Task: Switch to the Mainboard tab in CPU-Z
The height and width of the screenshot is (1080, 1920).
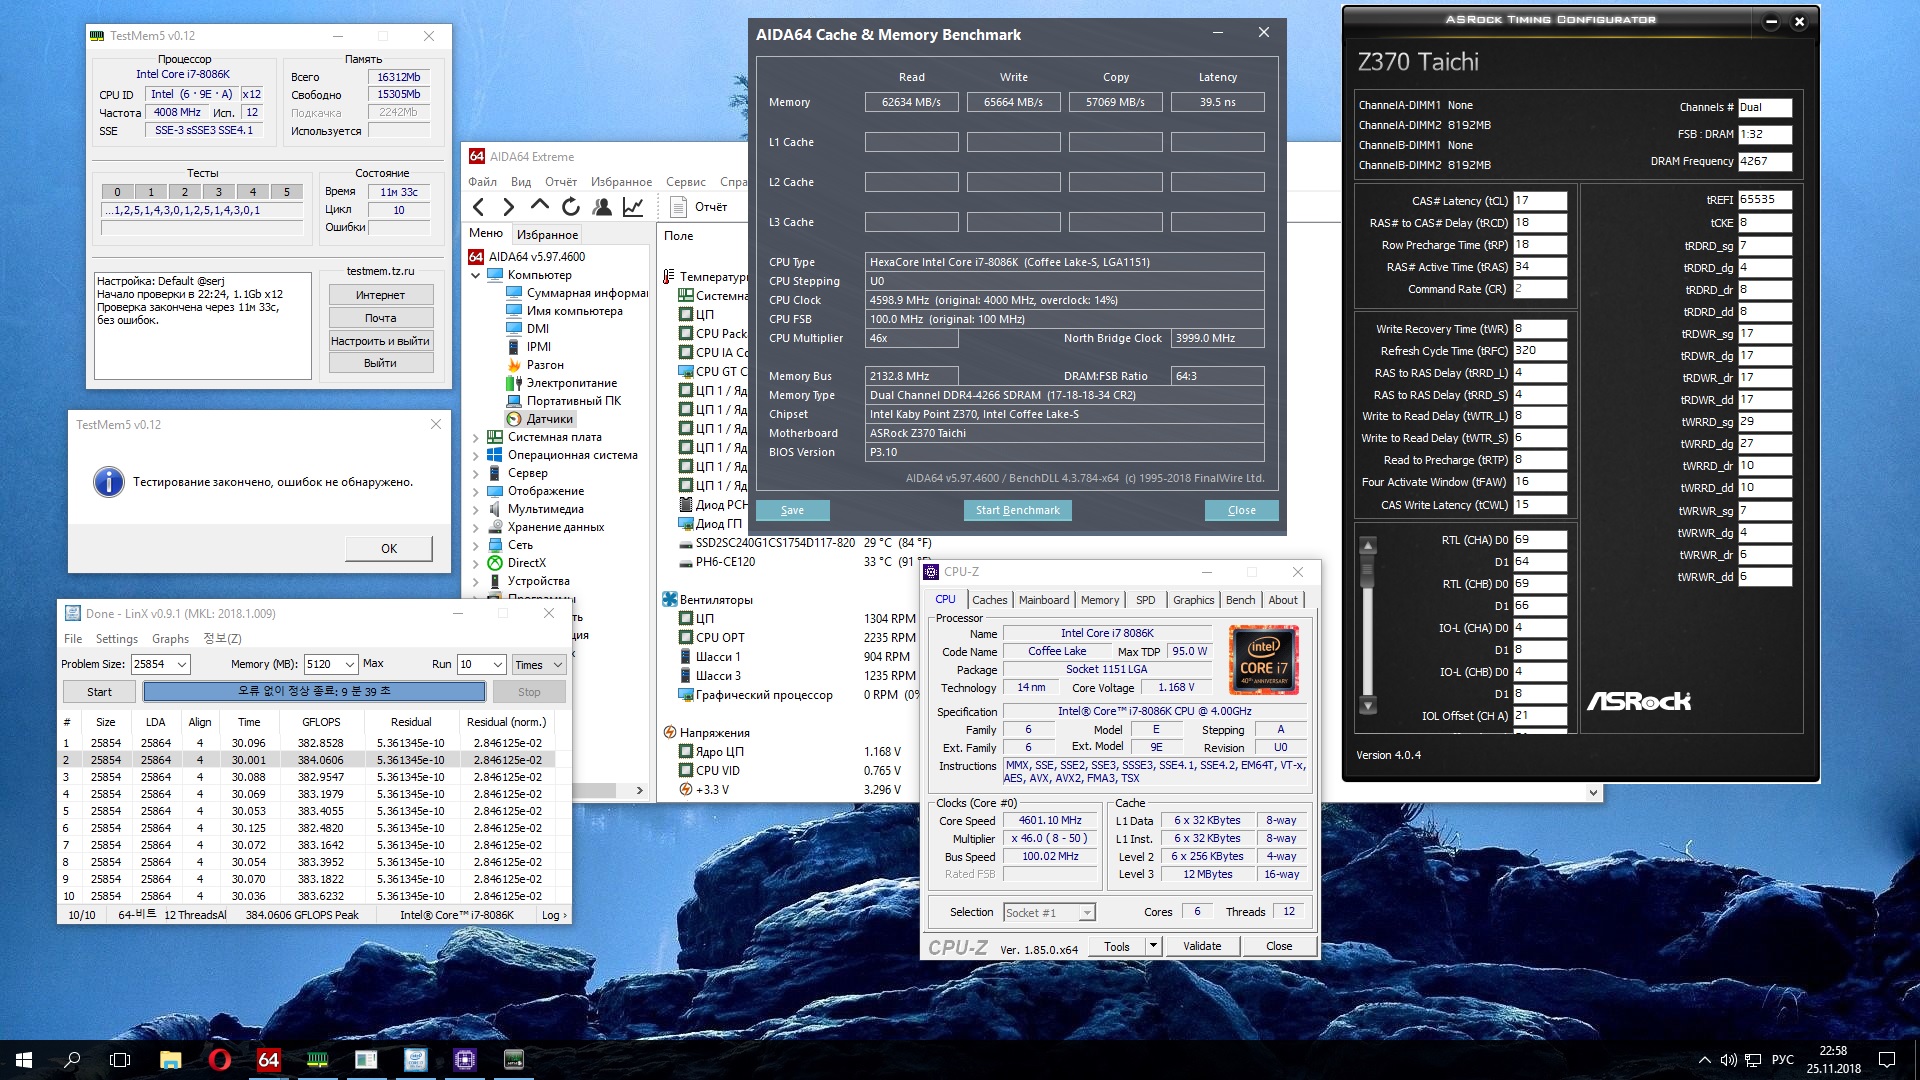Action: (x=1043, y=600)
